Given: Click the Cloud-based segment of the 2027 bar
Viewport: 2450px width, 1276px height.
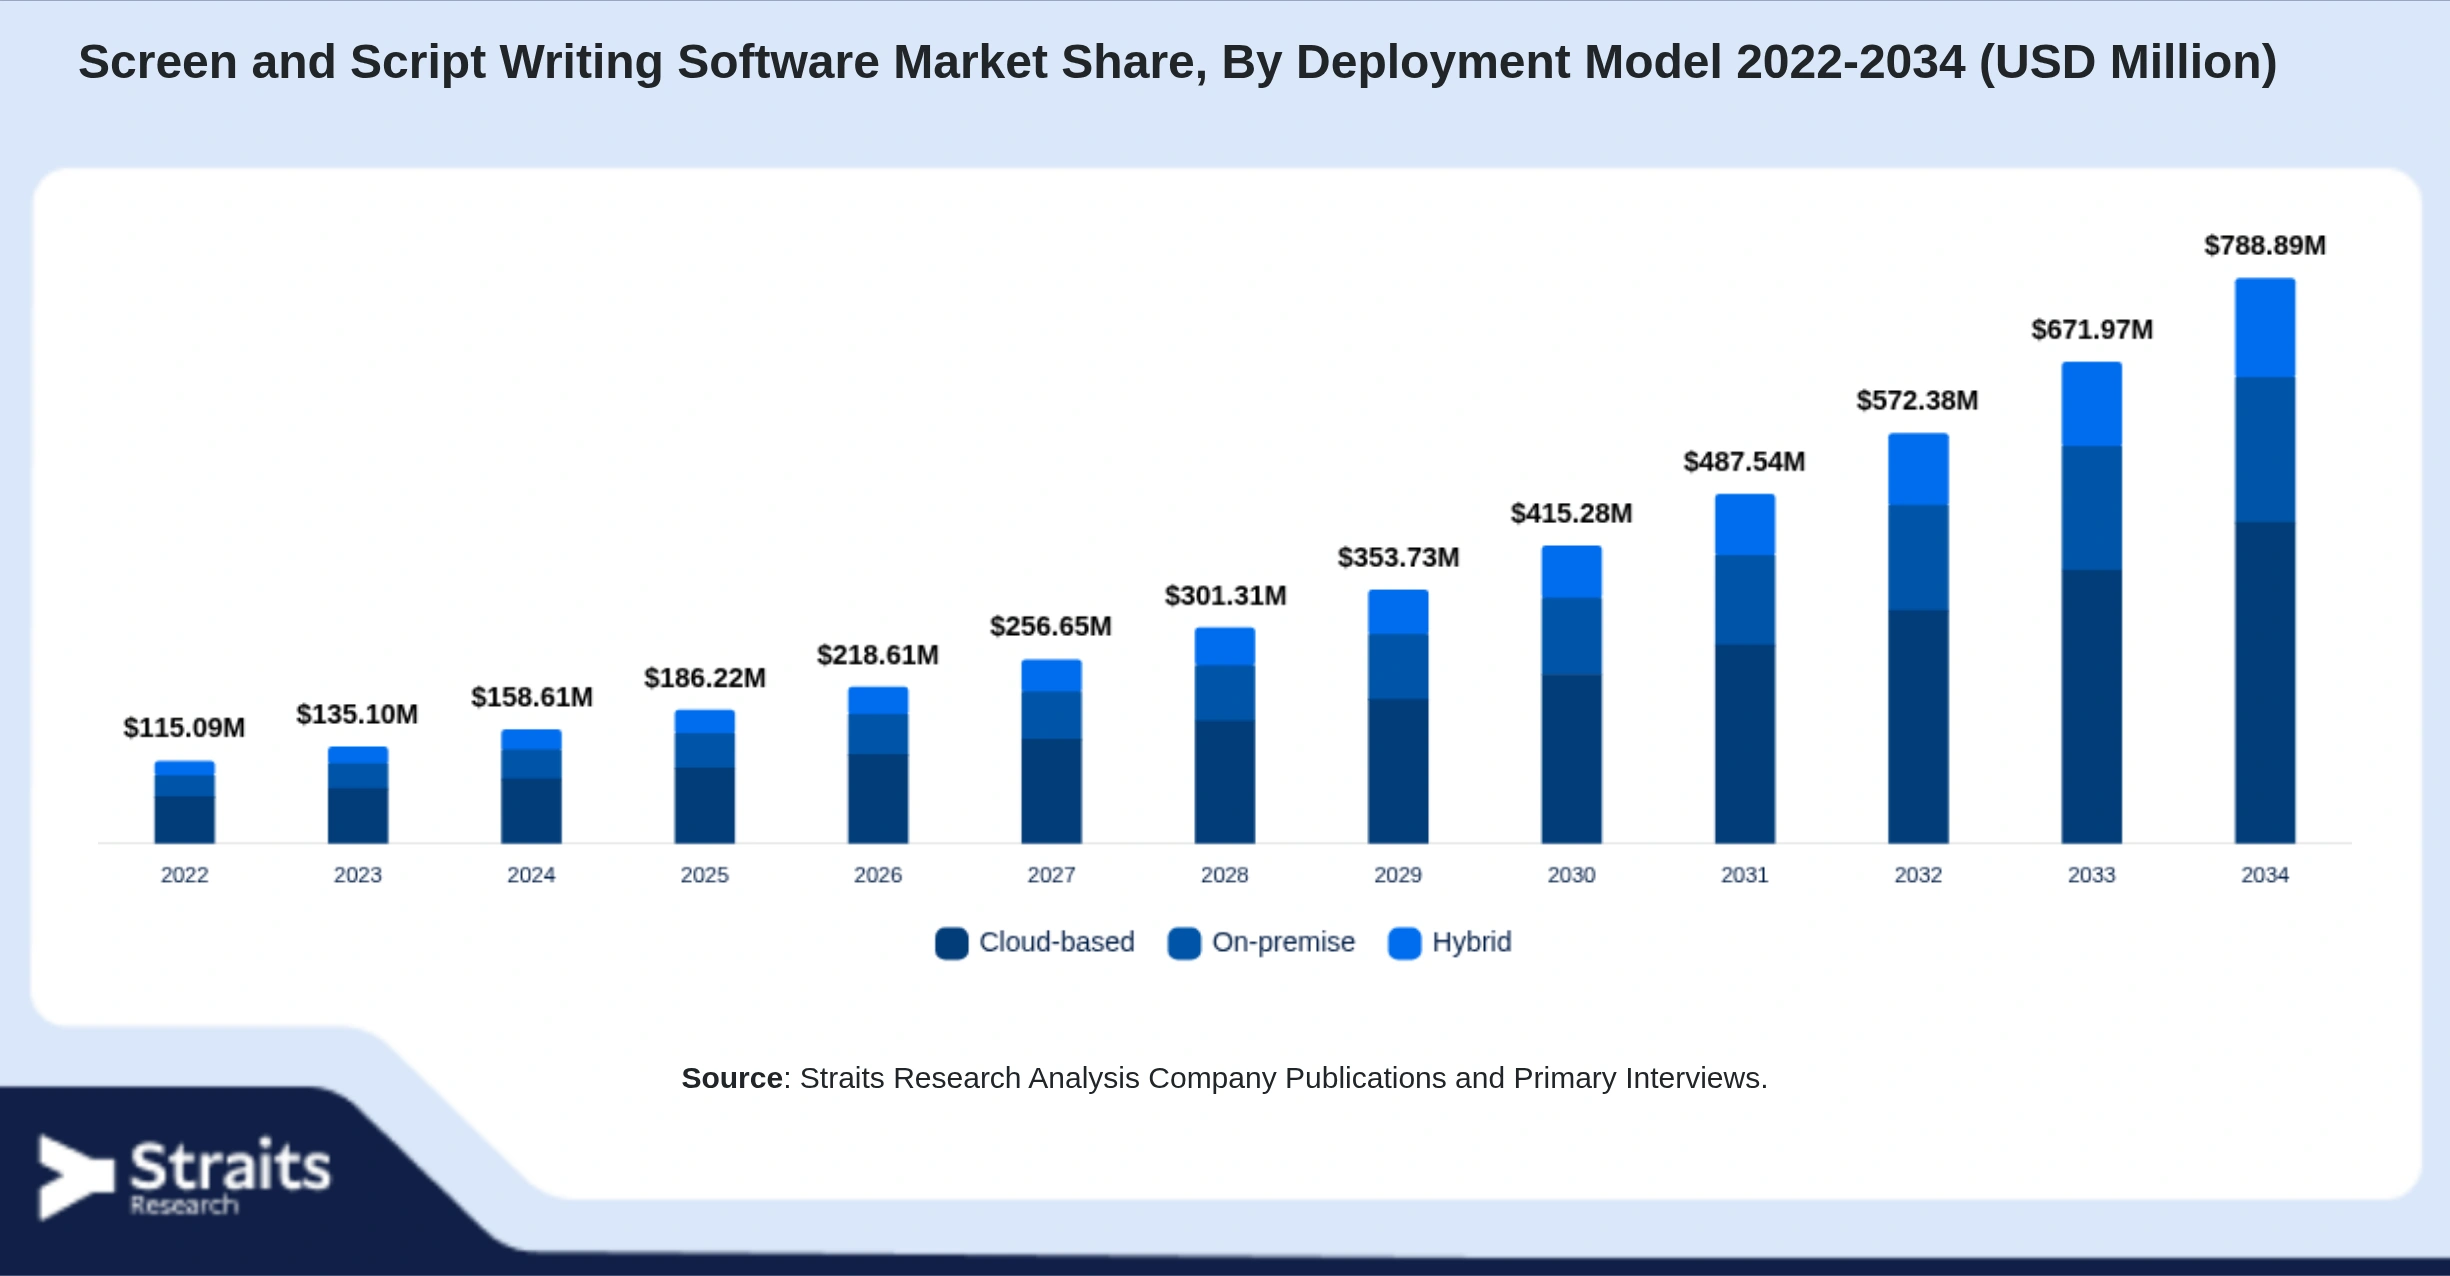Looking at the screenshot, I should 1051,791.
